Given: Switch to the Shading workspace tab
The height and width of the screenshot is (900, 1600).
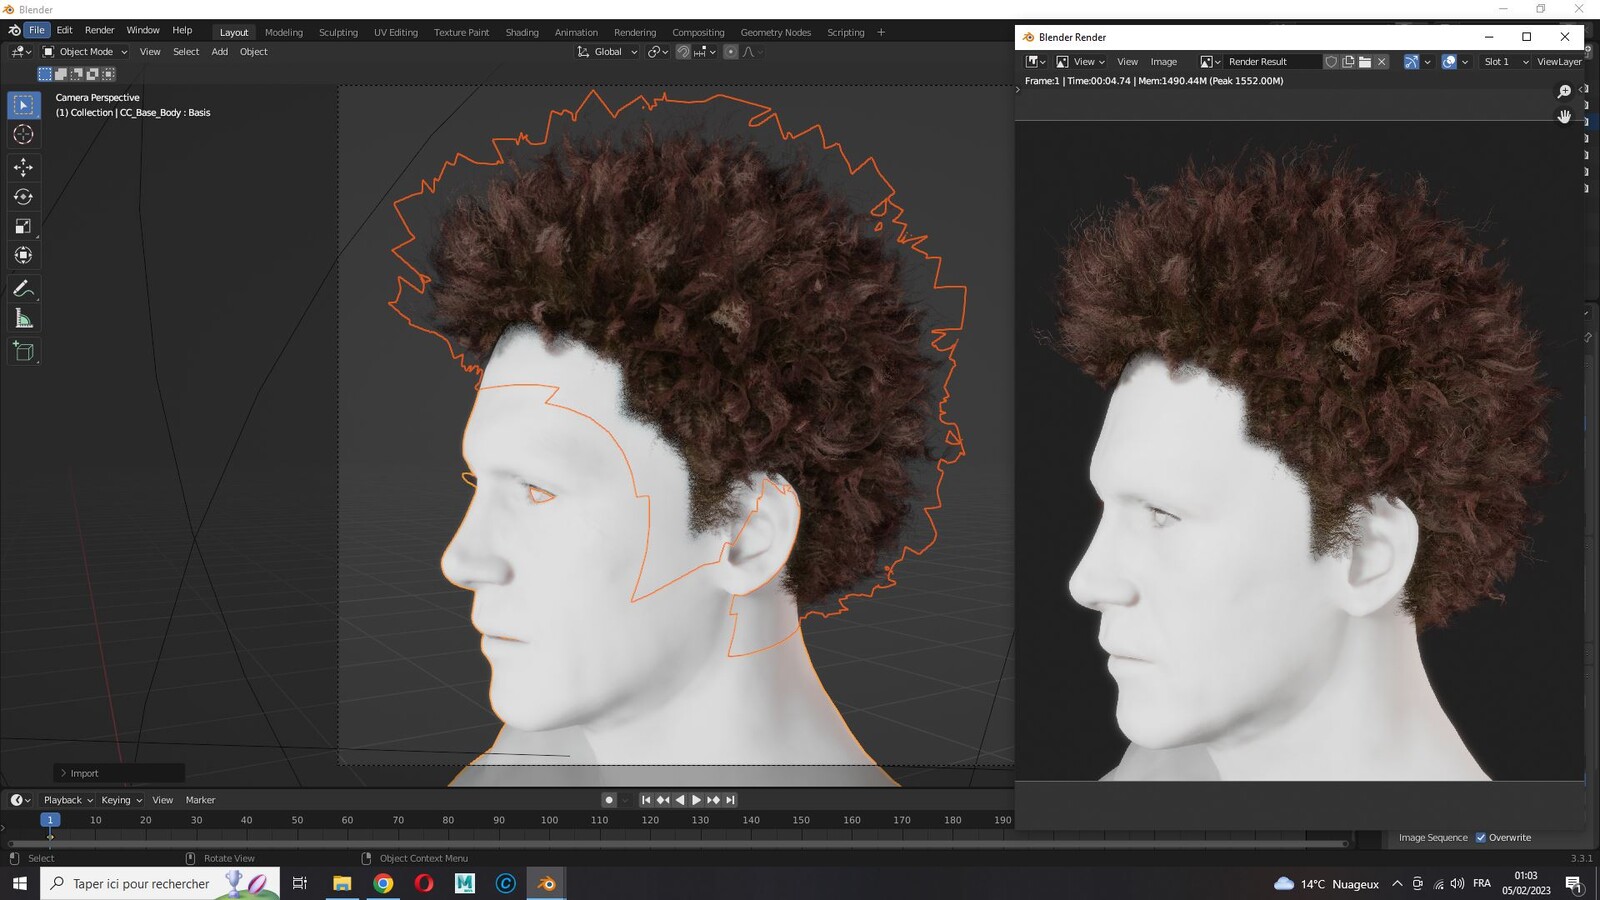Looking at the screenshot, I should 522,32.
